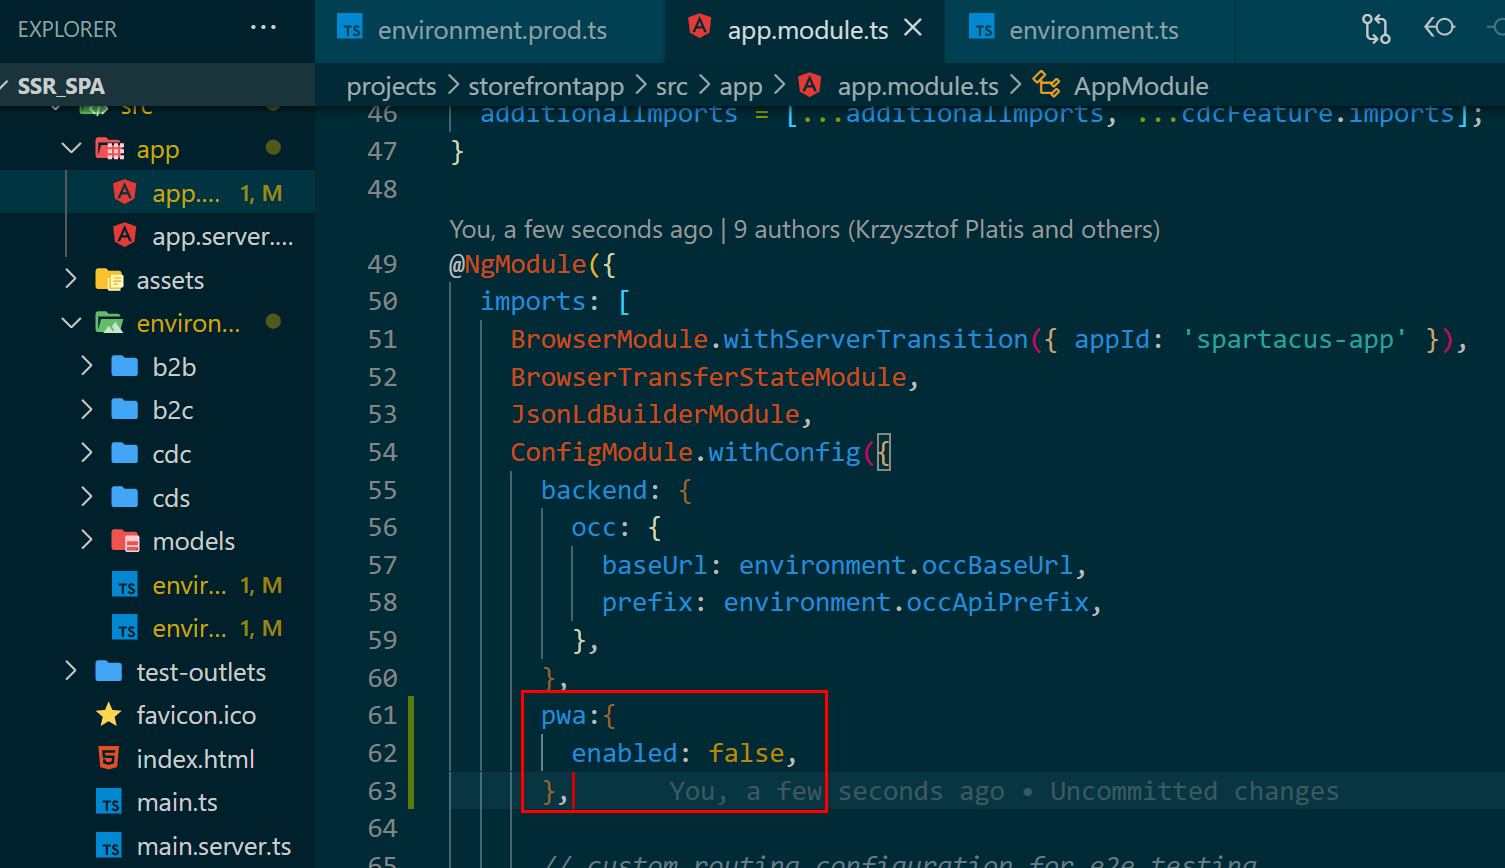Click compare changes icon in editor toolbar

click(x=1376, y=29)
